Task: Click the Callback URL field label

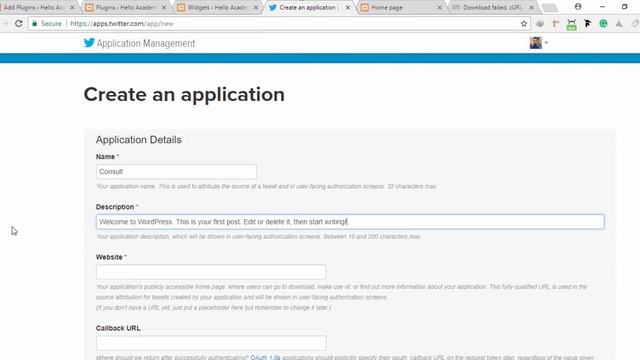Action: (x=118, y=328)
